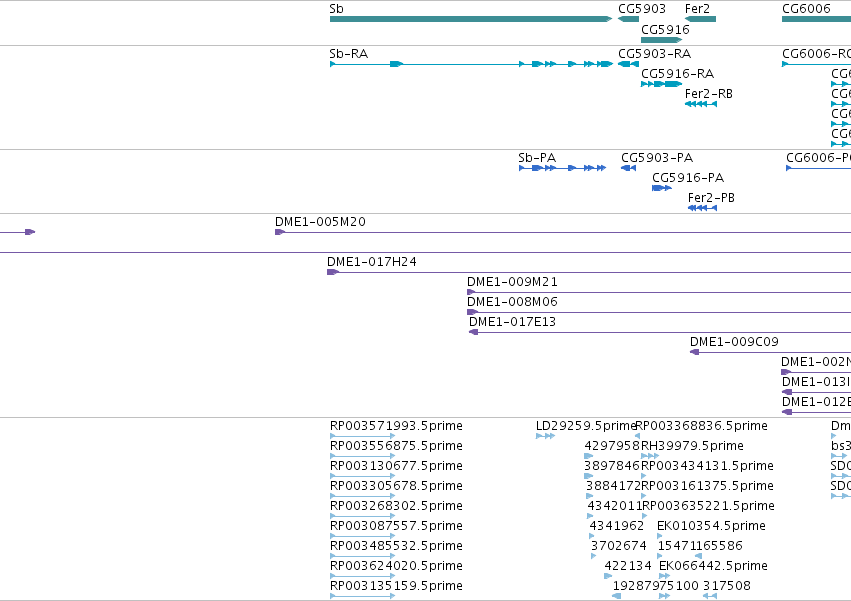This screenshot has width=851, height=601.
Task: Click the CG5903 gene arrow
Action: (x=628, y=19)
